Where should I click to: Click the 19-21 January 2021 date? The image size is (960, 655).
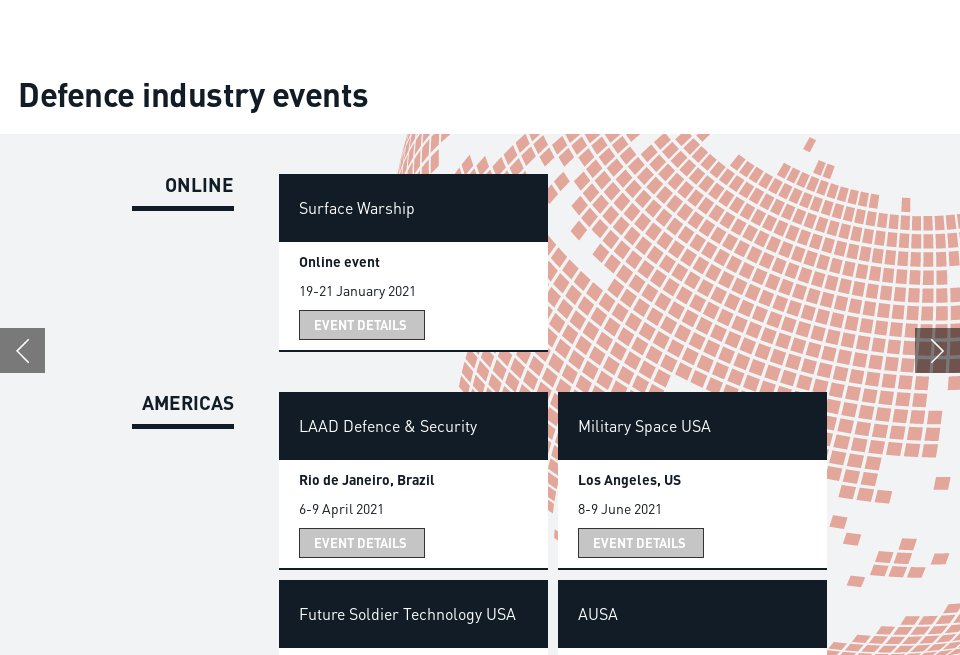point(357,291)
